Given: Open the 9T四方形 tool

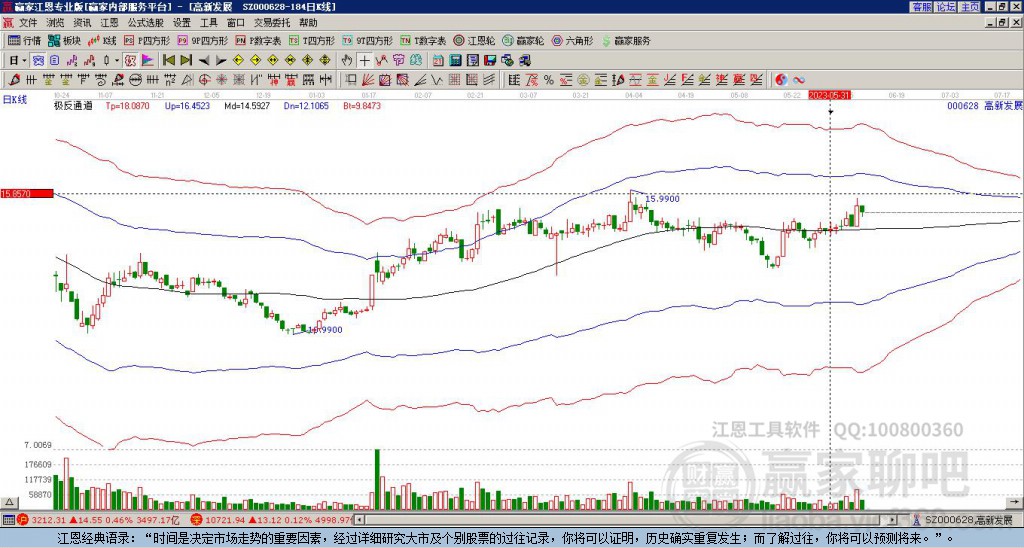Looking at the screenshot, I should 368,40.
